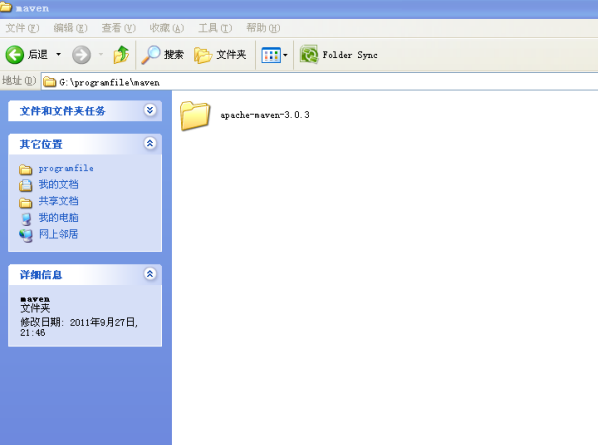Open the 文件(F) menu
This screenshot has height=445, width=598.
[22, 28]
